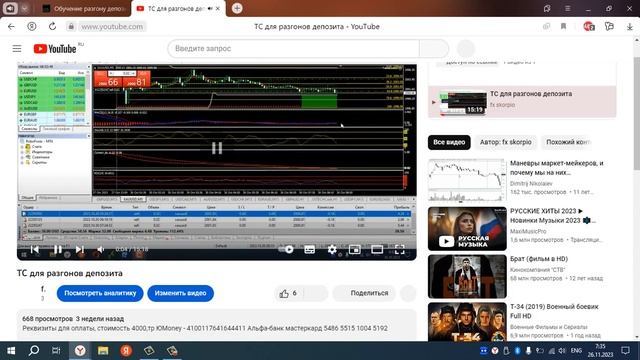Viewport: 640px width, 360px height.
Task: Reload the page with the refresh icon
Action: click(52, 27)
